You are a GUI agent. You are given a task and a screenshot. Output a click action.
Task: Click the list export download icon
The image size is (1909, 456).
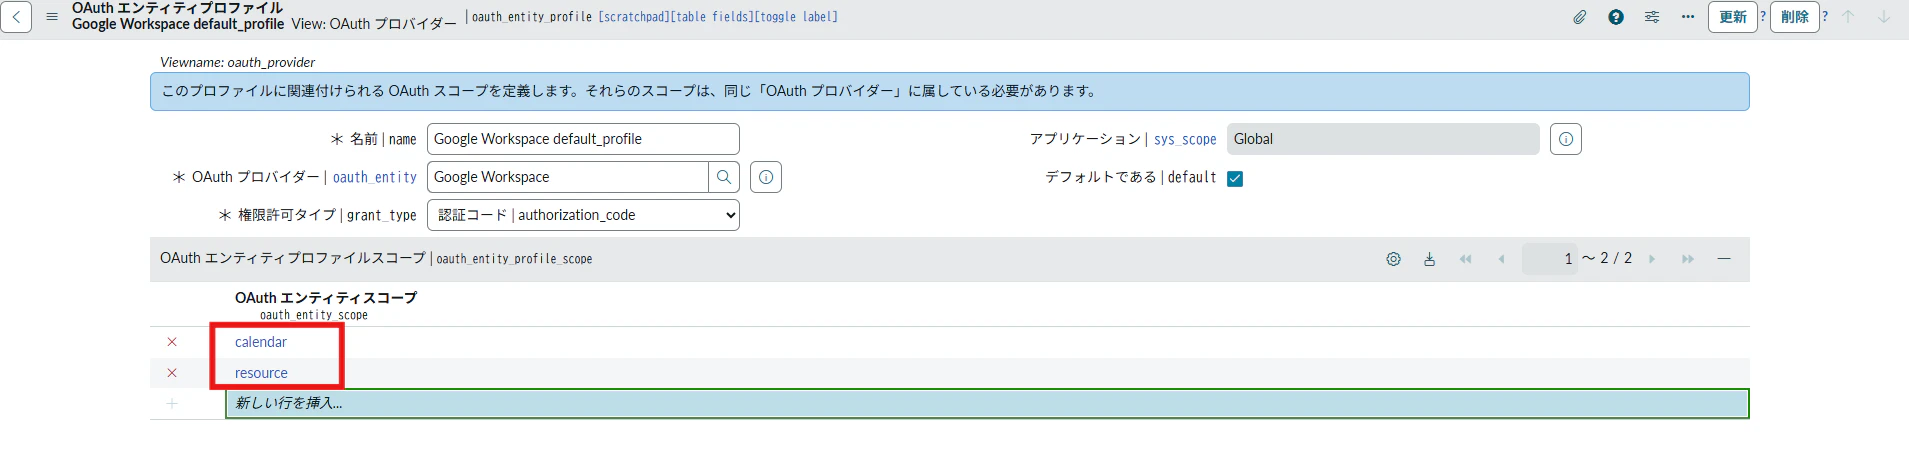tap(1430, 259)
